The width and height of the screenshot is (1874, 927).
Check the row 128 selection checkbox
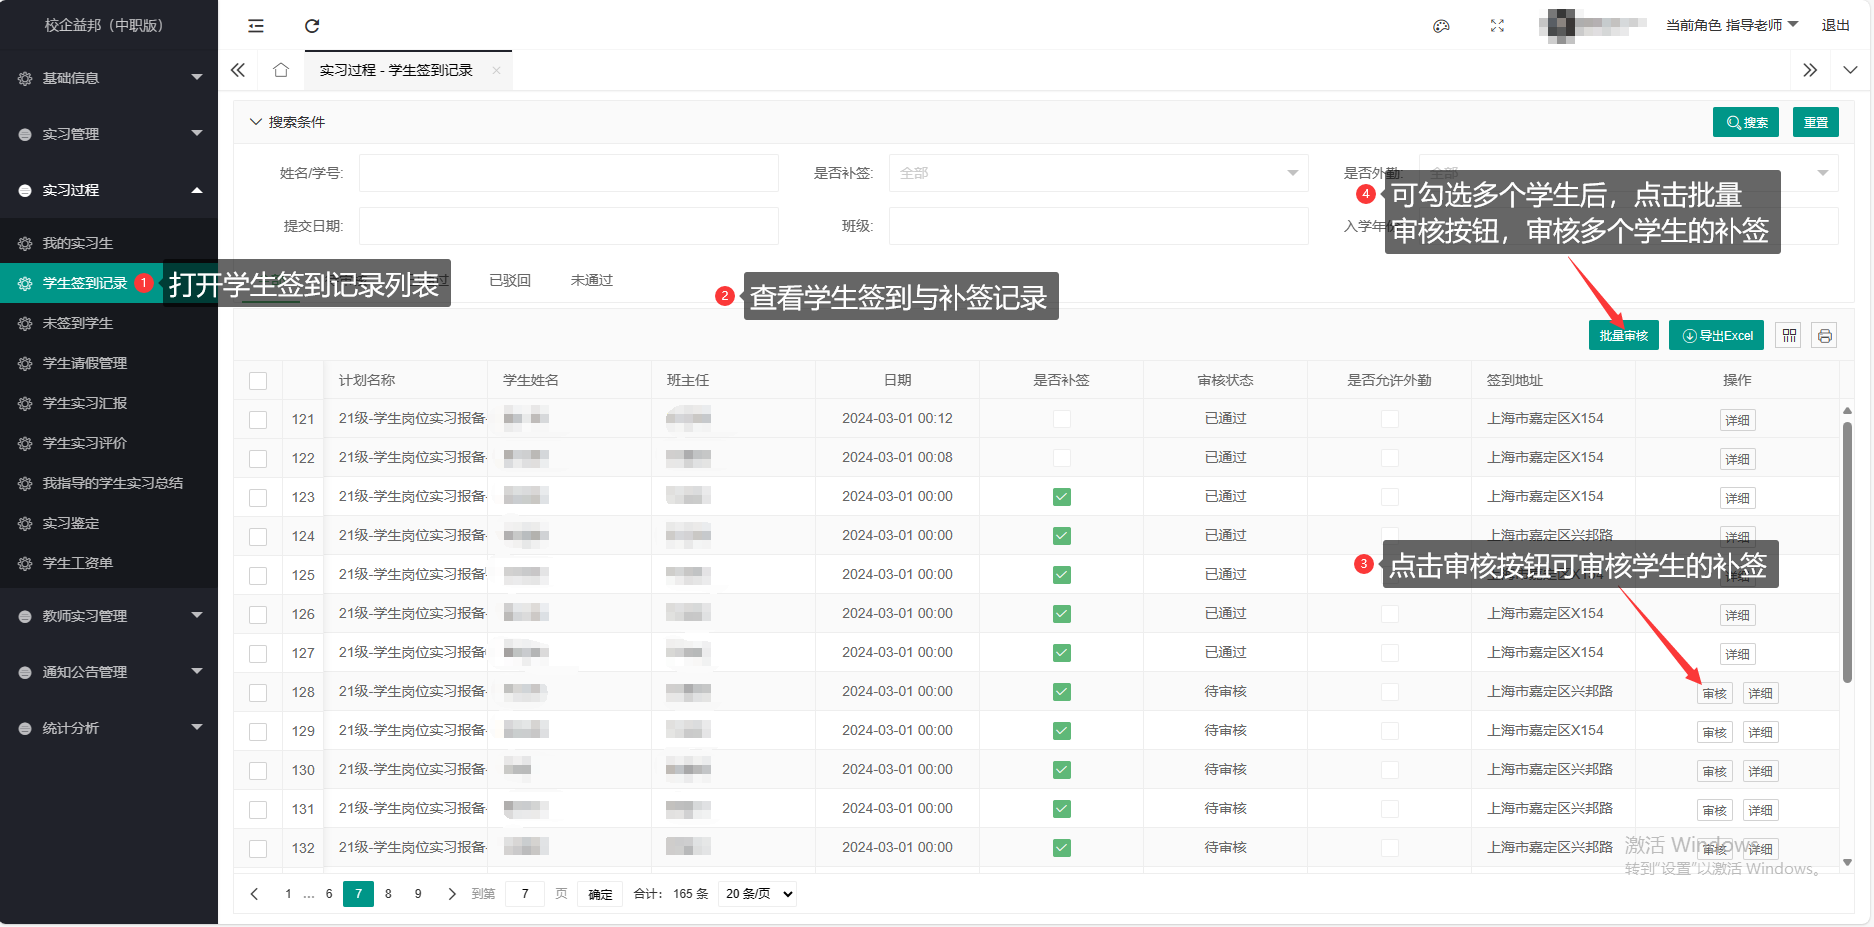(x=258, y=692)
